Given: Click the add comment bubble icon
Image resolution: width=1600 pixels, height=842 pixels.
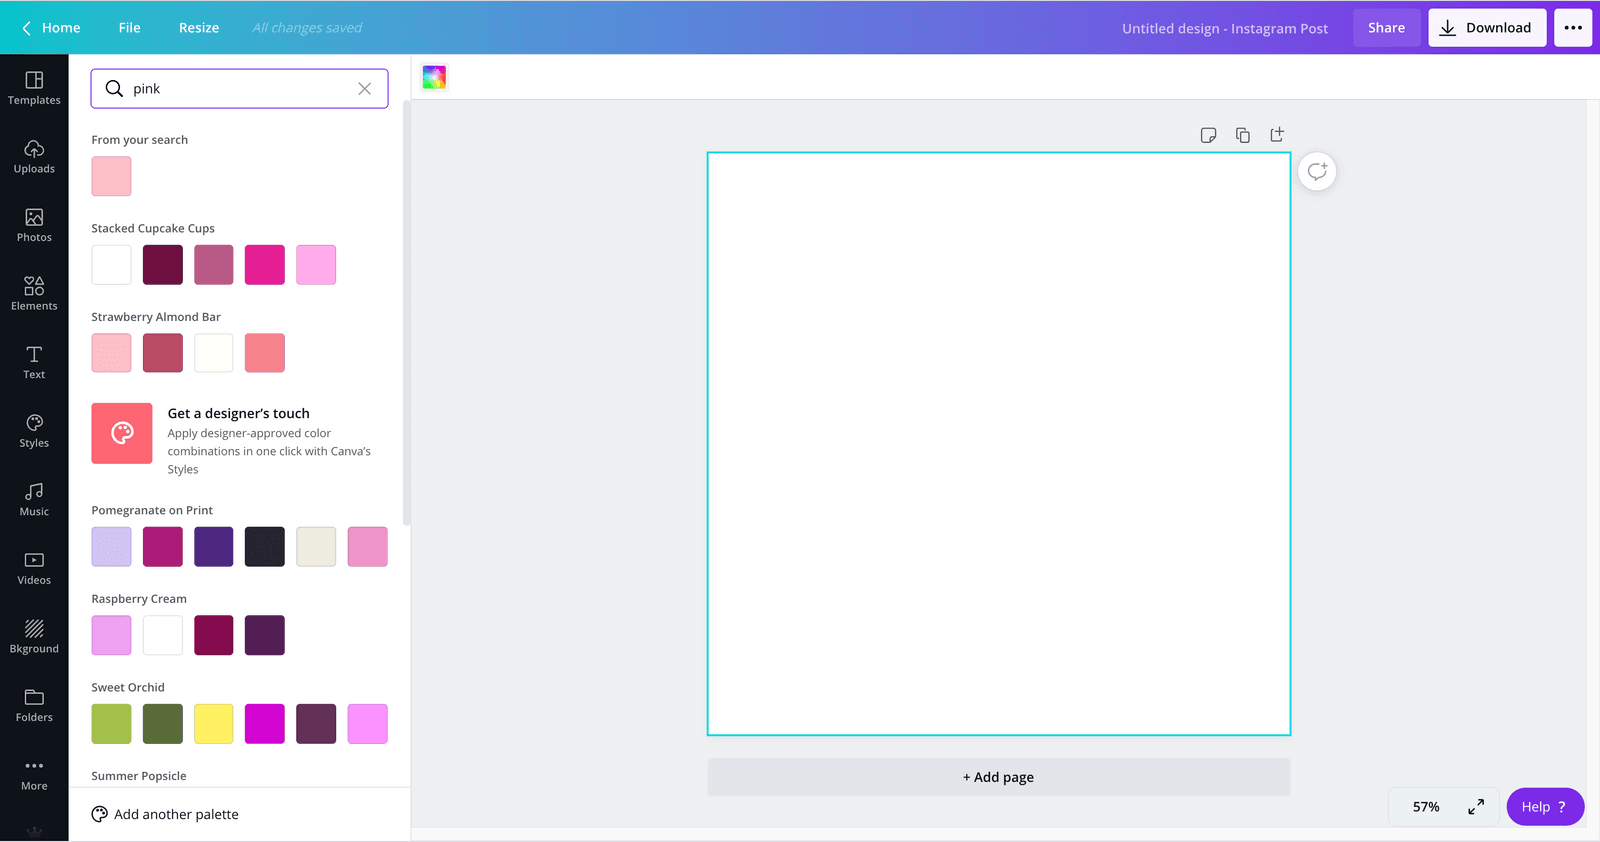Looking at the screenshot, I should click(1317, 172).
